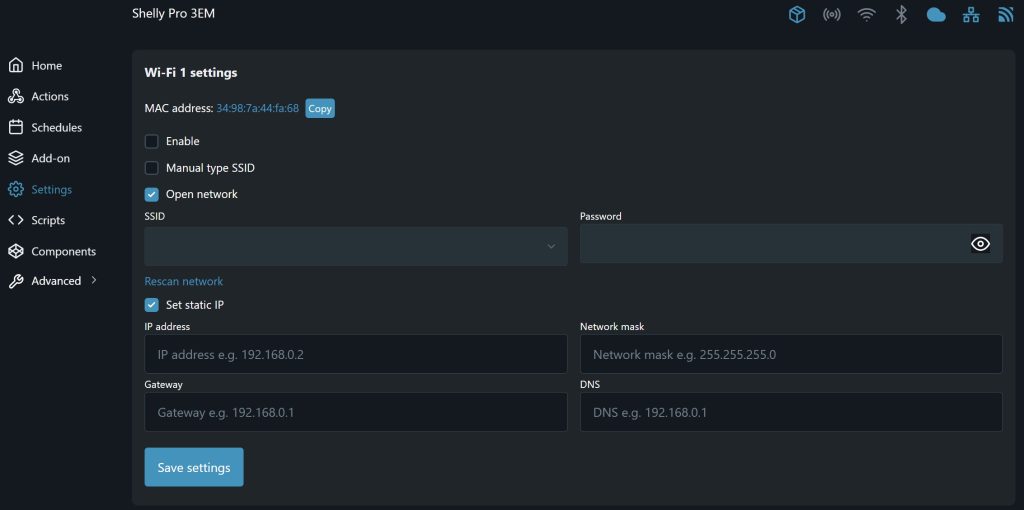Click the cube device icon in header

797,15
